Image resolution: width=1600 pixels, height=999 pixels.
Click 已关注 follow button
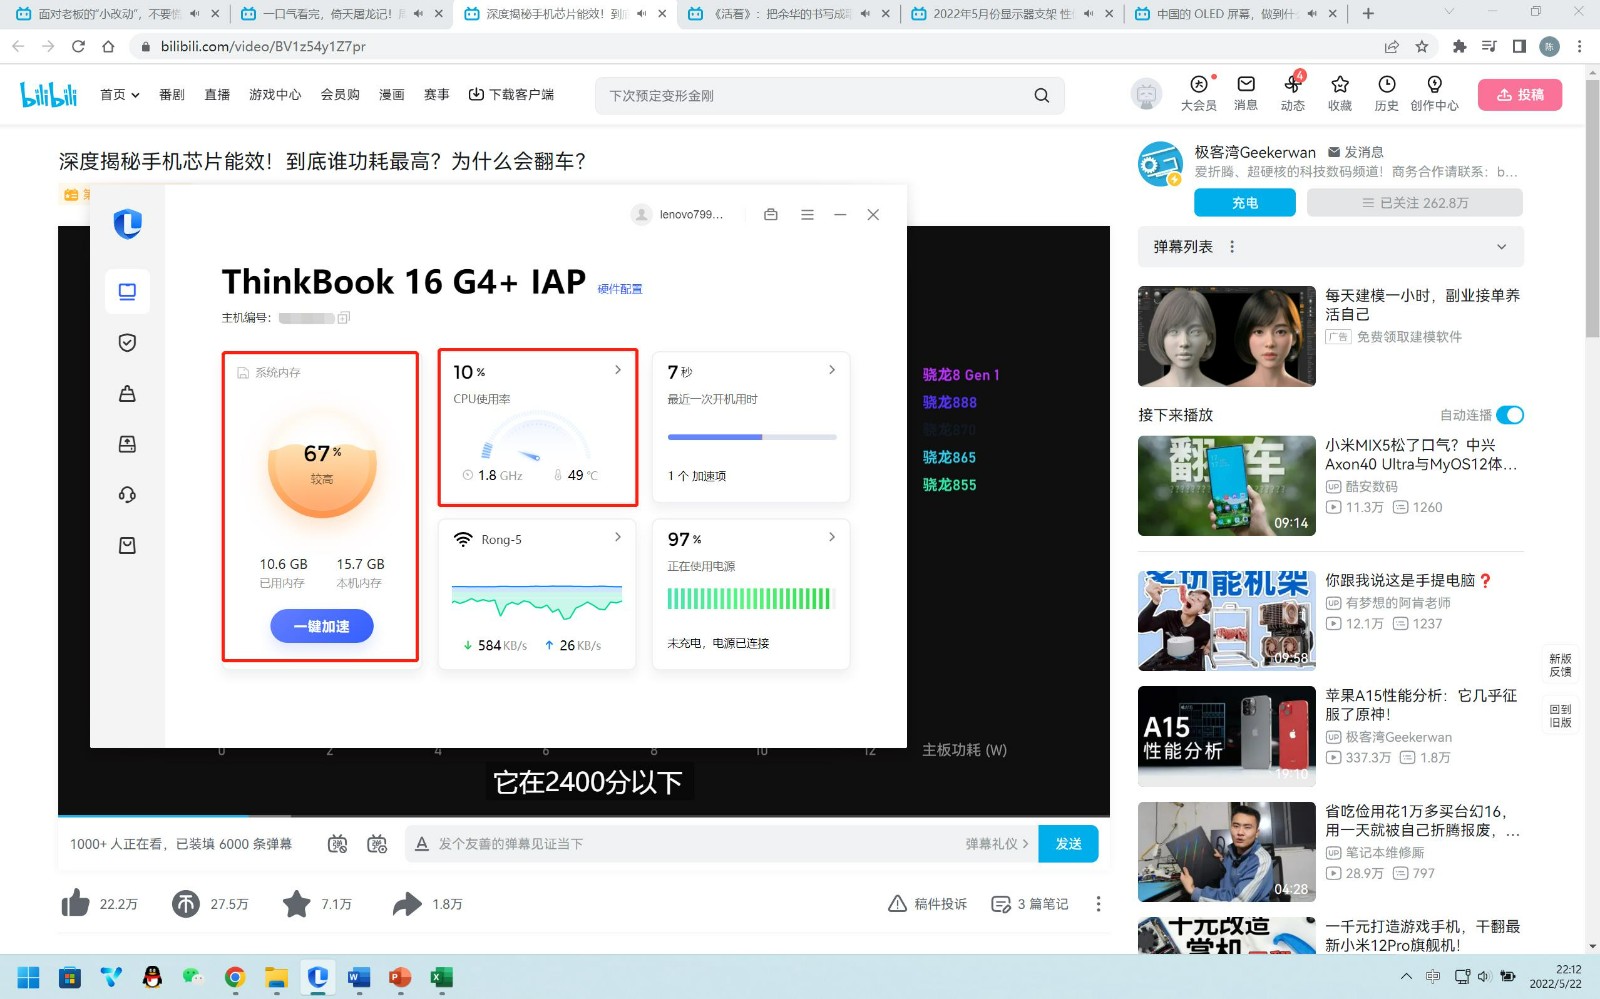coord(1415,203)
